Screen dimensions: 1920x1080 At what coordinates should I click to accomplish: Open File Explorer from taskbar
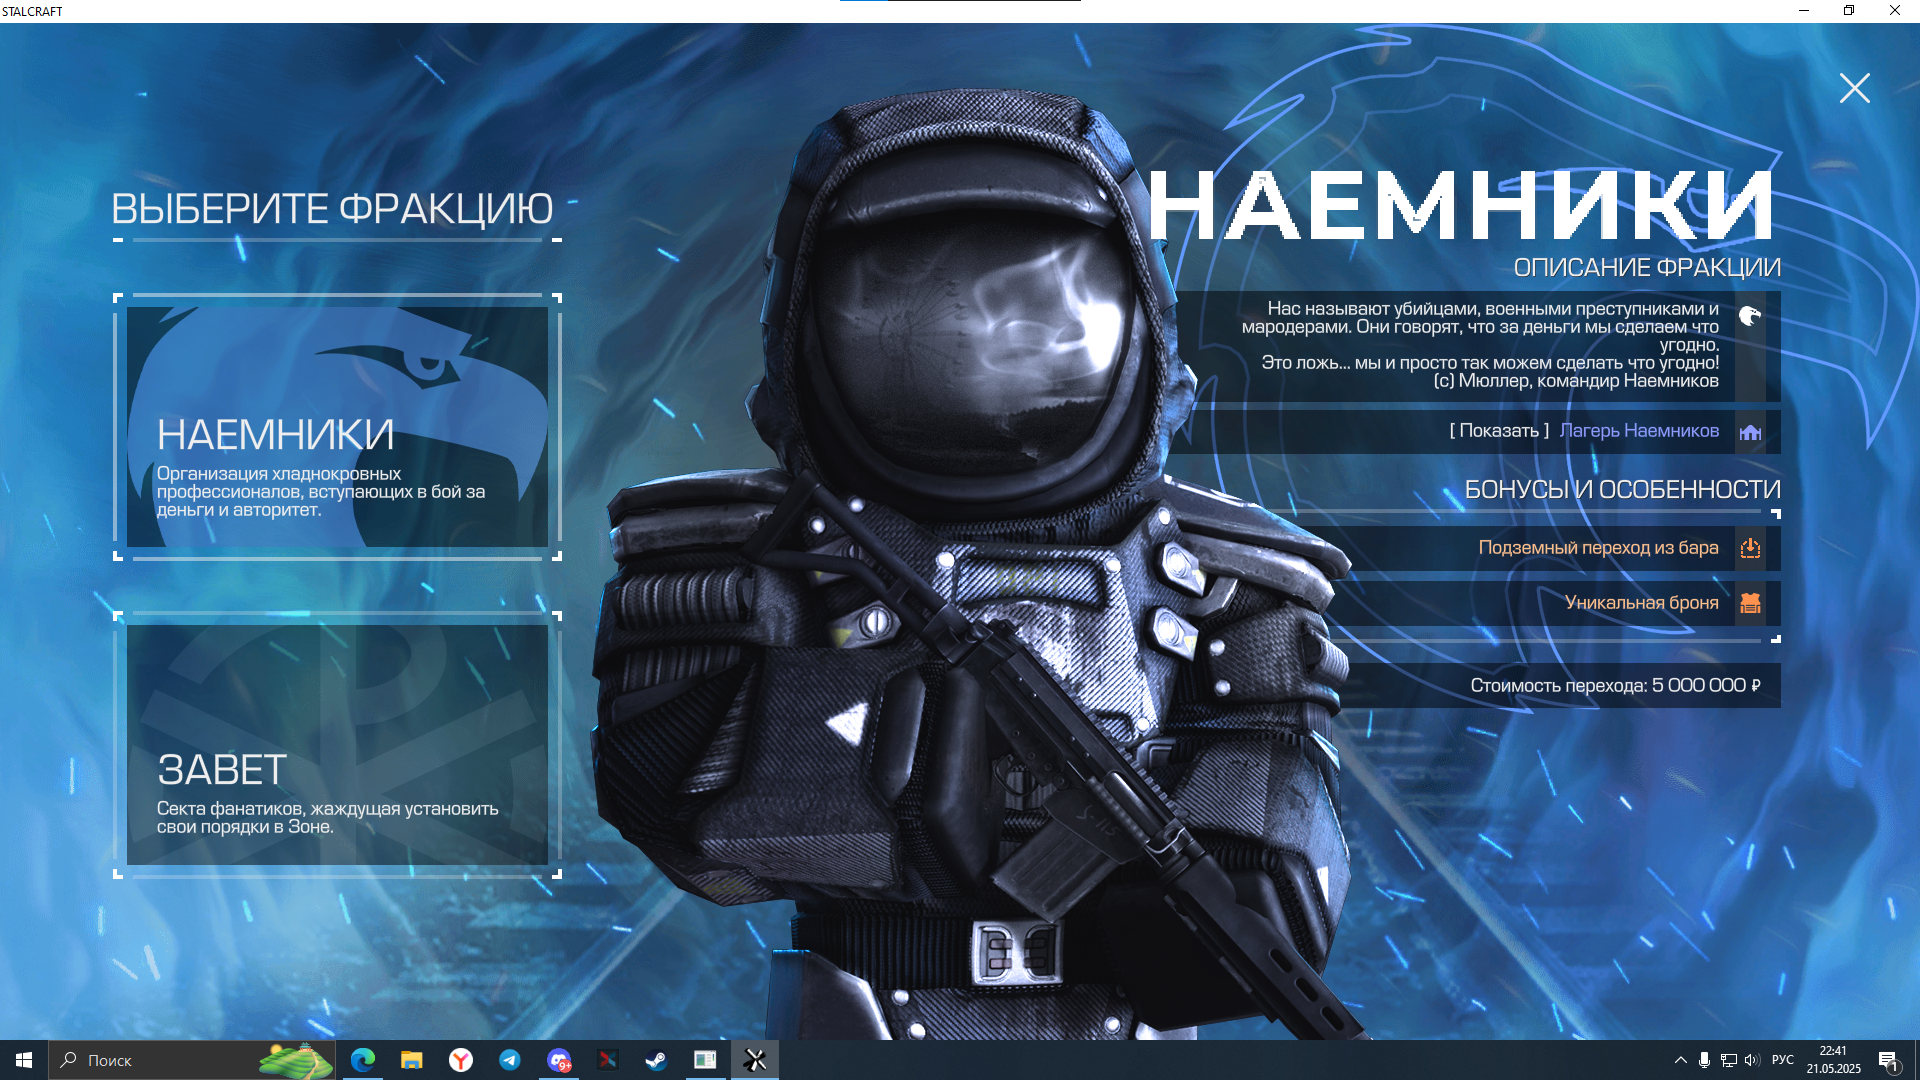point(411,1060)
